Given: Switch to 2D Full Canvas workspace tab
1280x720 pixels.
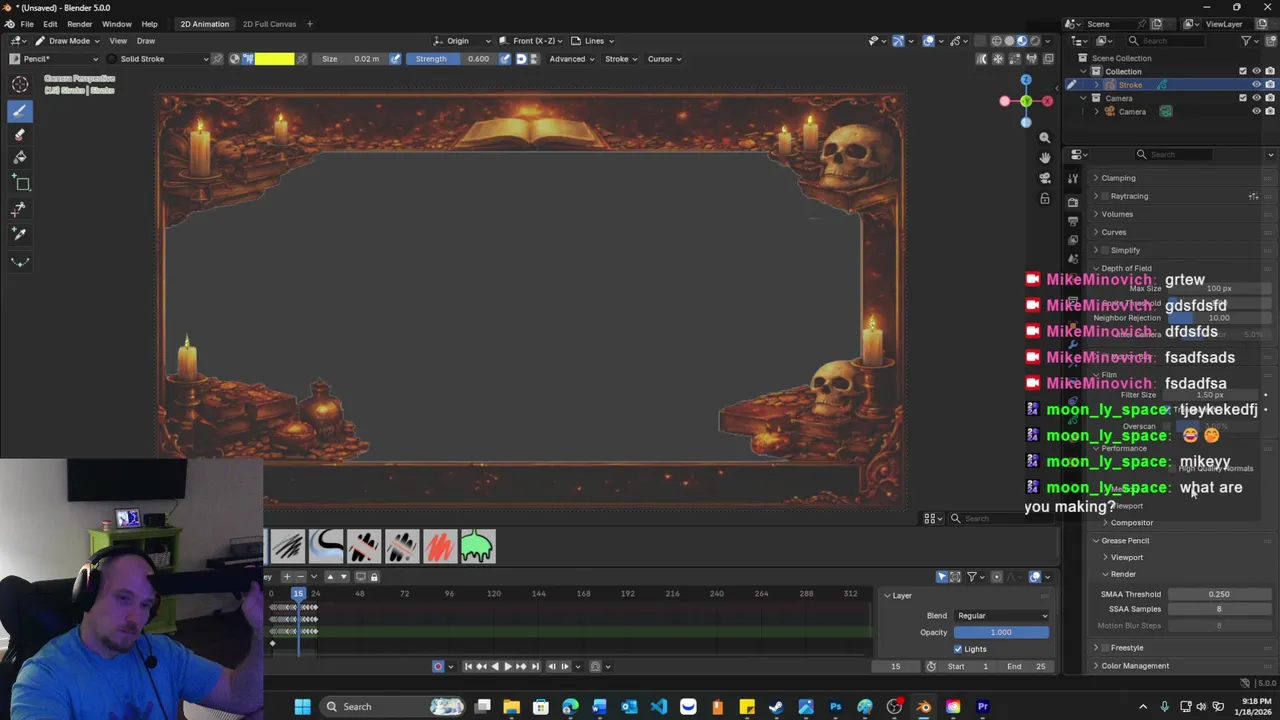Looking at the screenshot, I should coord(269,24).
